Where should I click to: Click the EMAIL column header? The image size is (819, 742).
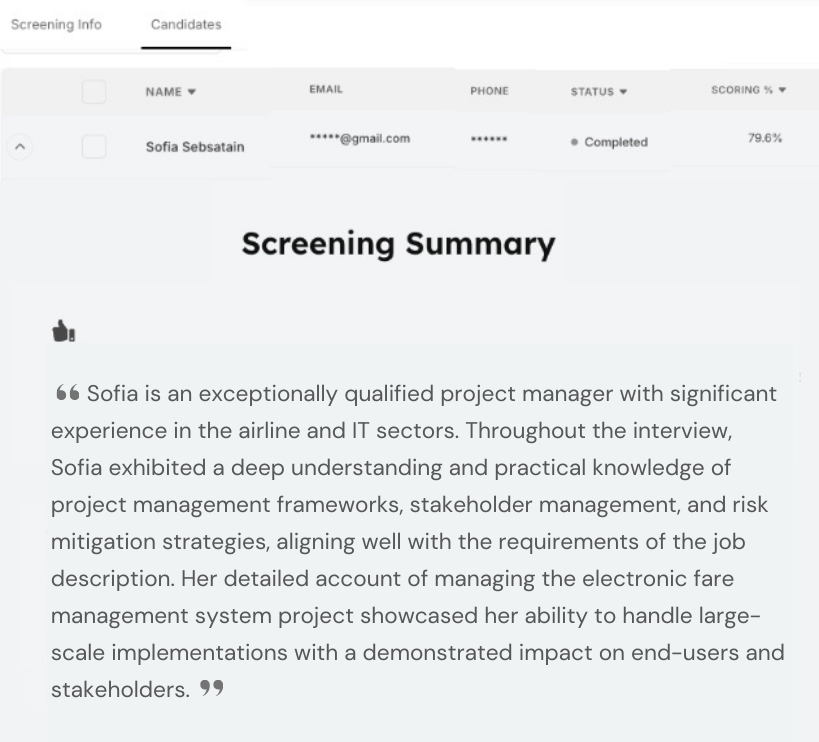tap(326, 90)
